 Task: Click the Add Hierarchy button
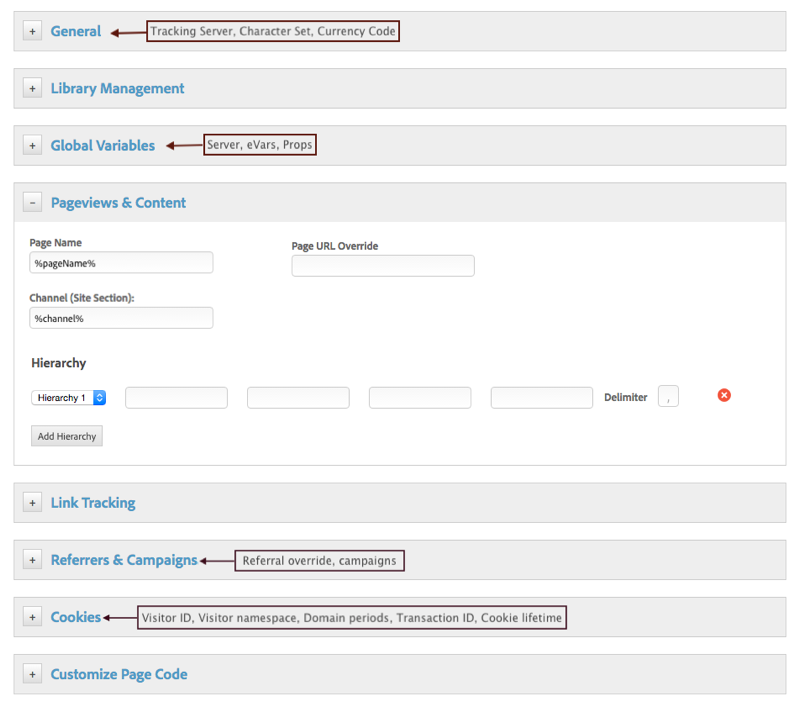66,435
